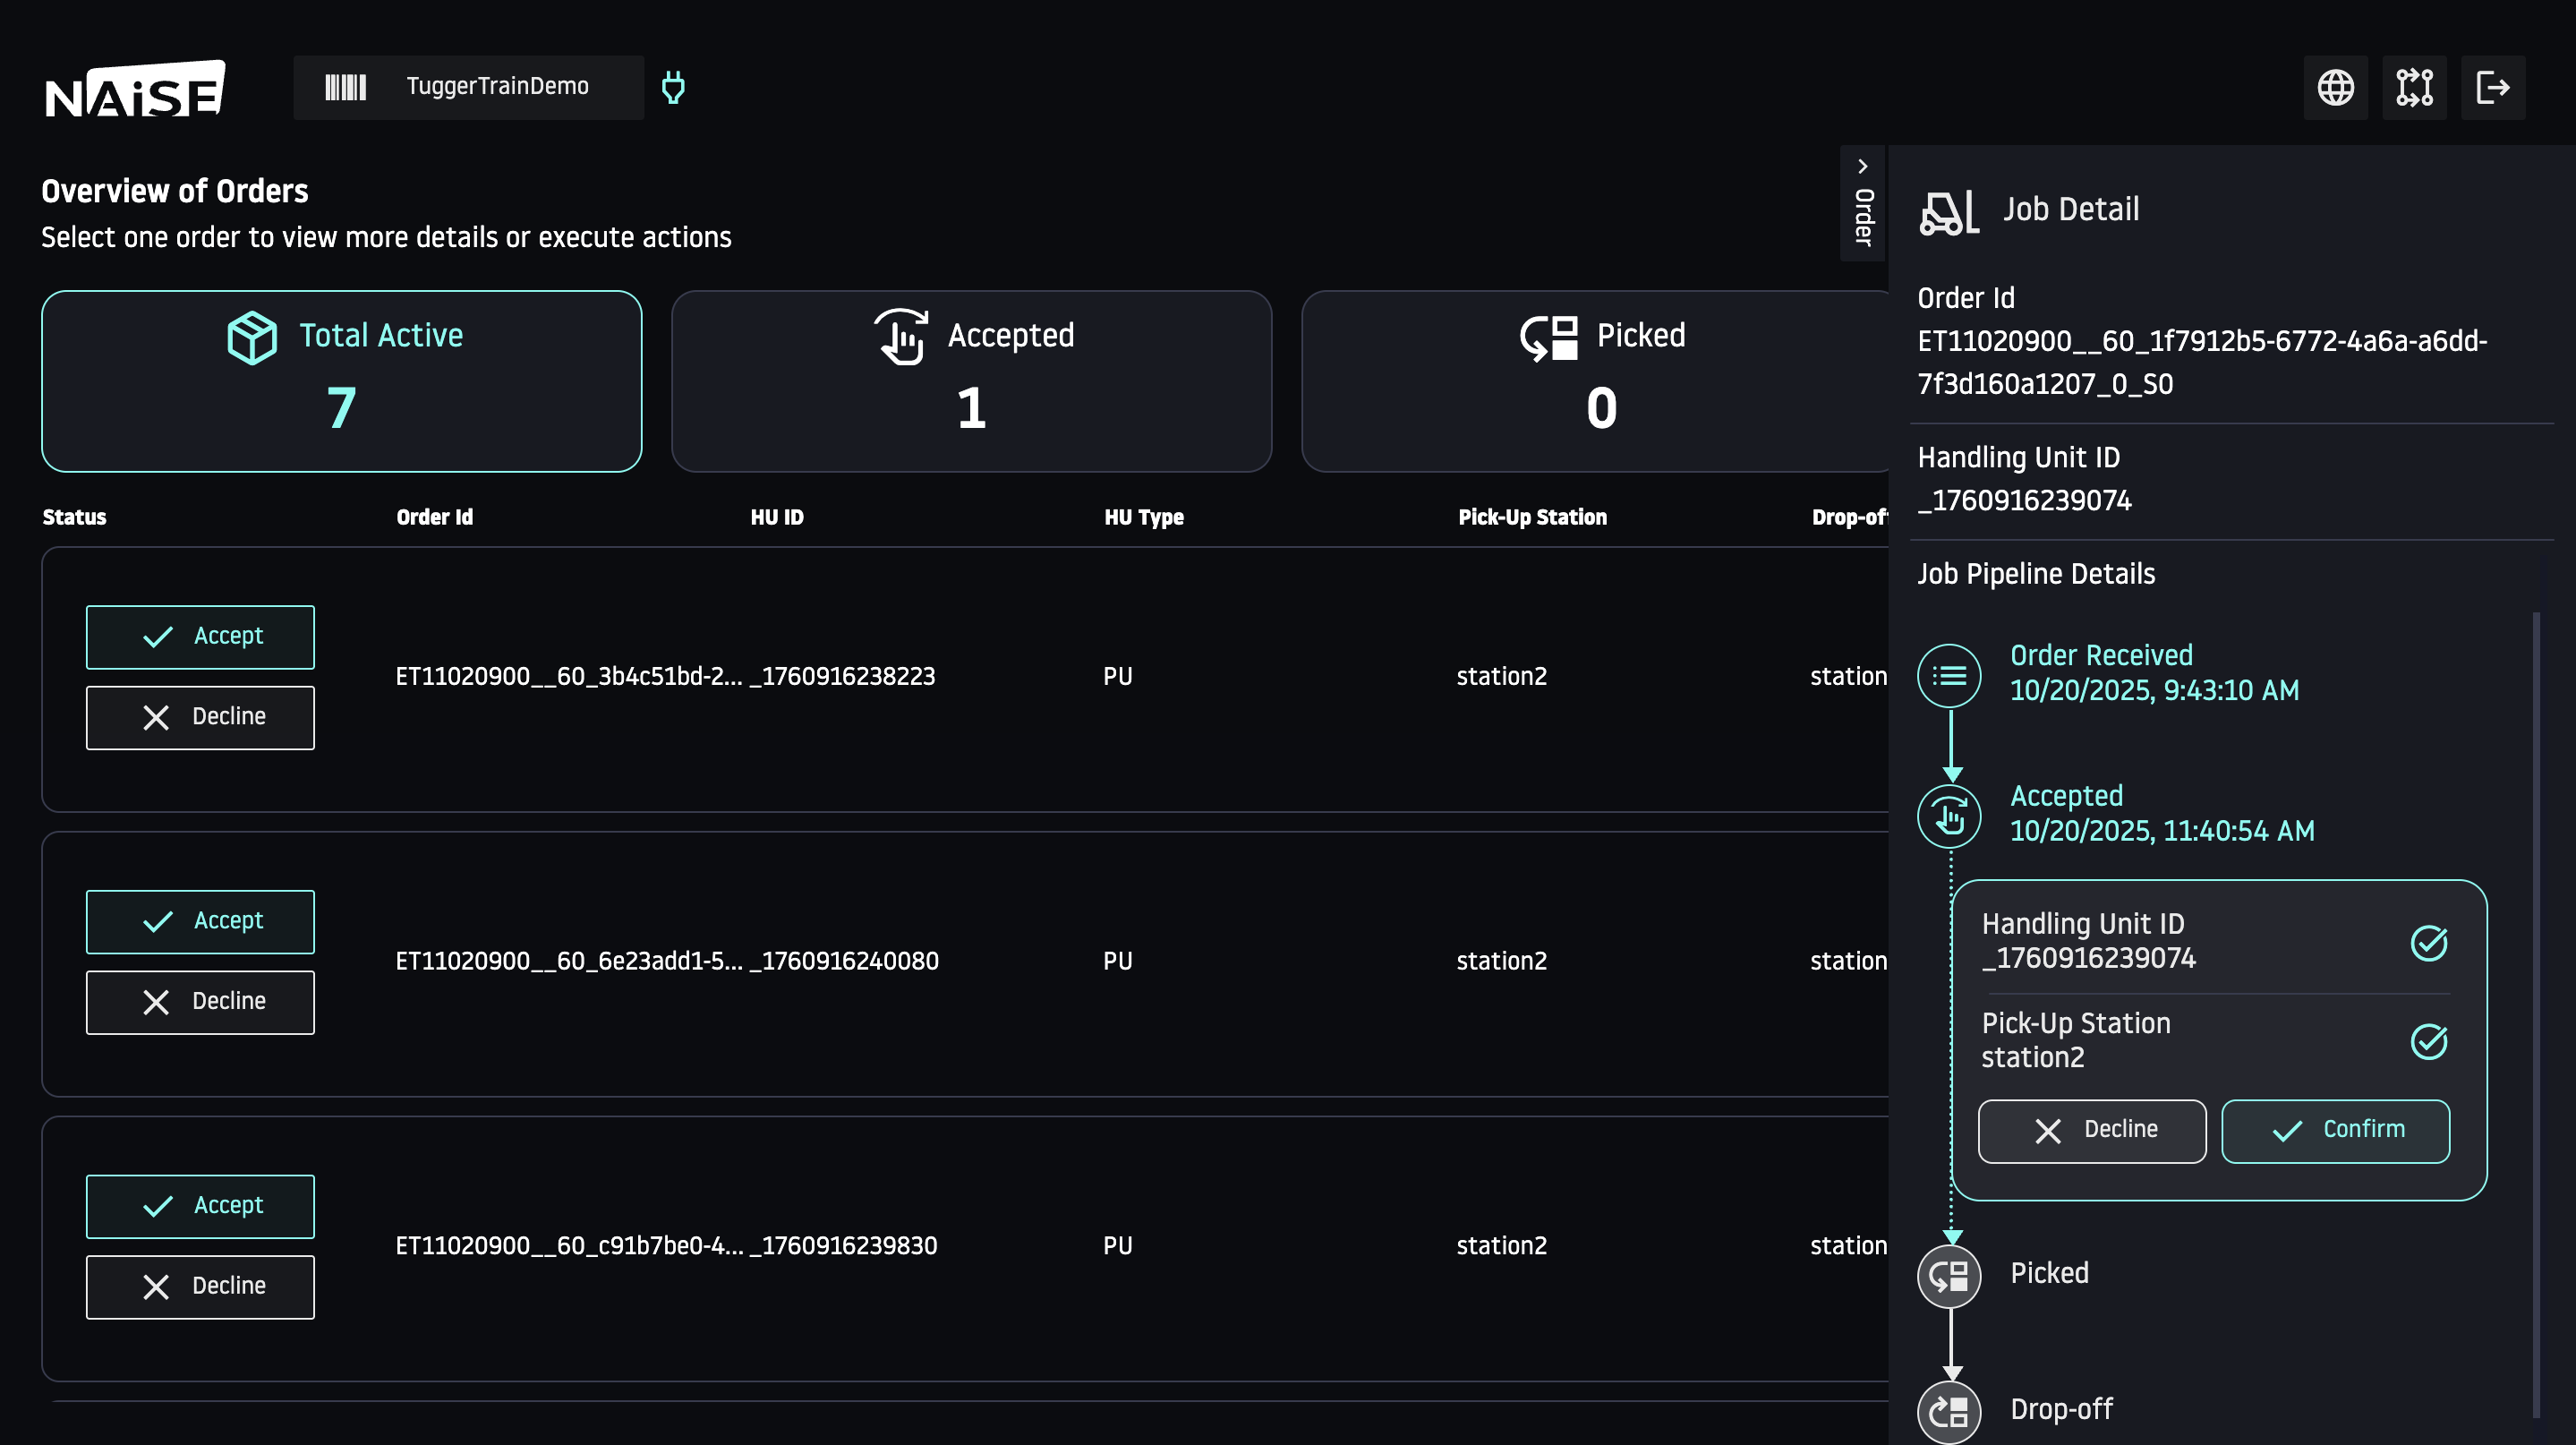This screenshot has width=2576, height=1445.
Task: Toggle the Pick-Up Station check mark
Action: 2428,1041
